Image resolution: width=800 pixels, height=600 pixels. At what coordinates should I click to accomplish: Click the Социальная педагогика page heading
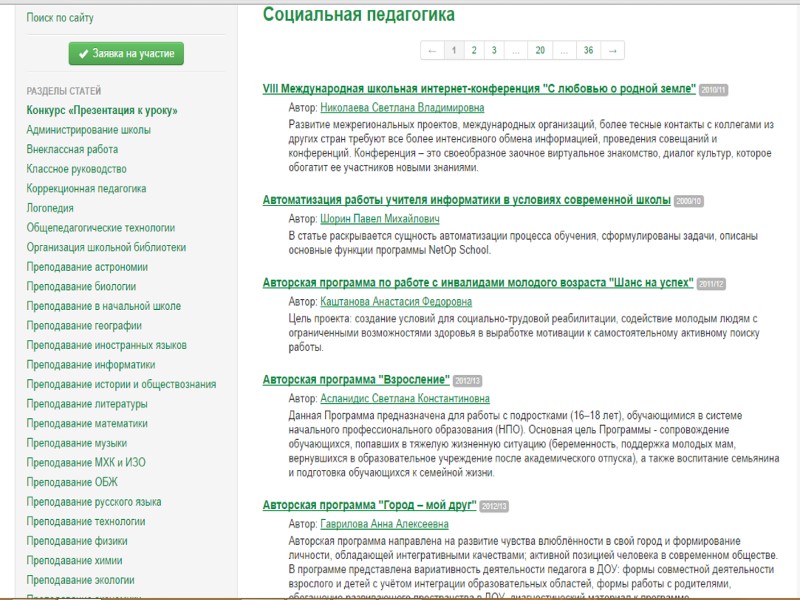(x=359, y=14)
